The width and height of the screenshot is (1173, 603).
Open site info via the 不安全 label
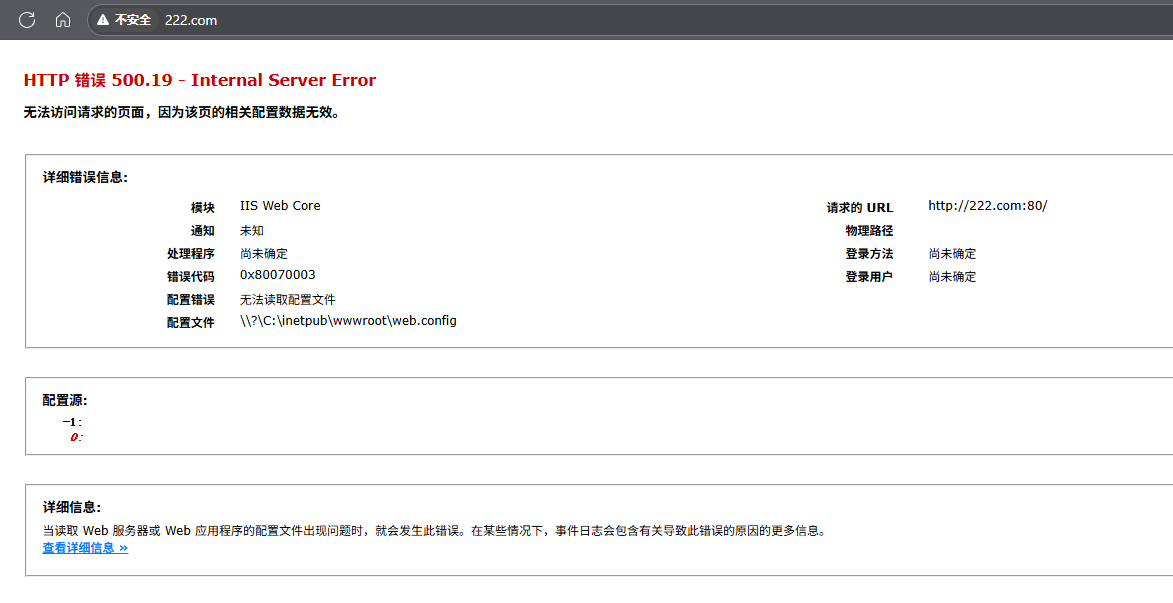pos(132,20)
